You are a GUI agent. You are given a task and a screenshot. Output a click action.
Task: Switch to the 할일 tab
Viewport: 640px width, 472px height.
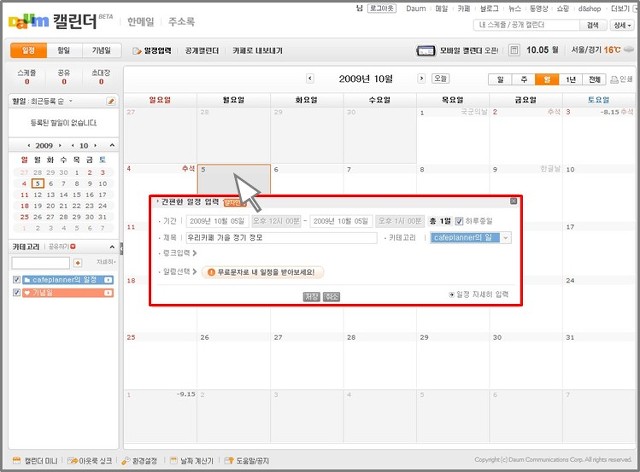(x=64, y=50)
